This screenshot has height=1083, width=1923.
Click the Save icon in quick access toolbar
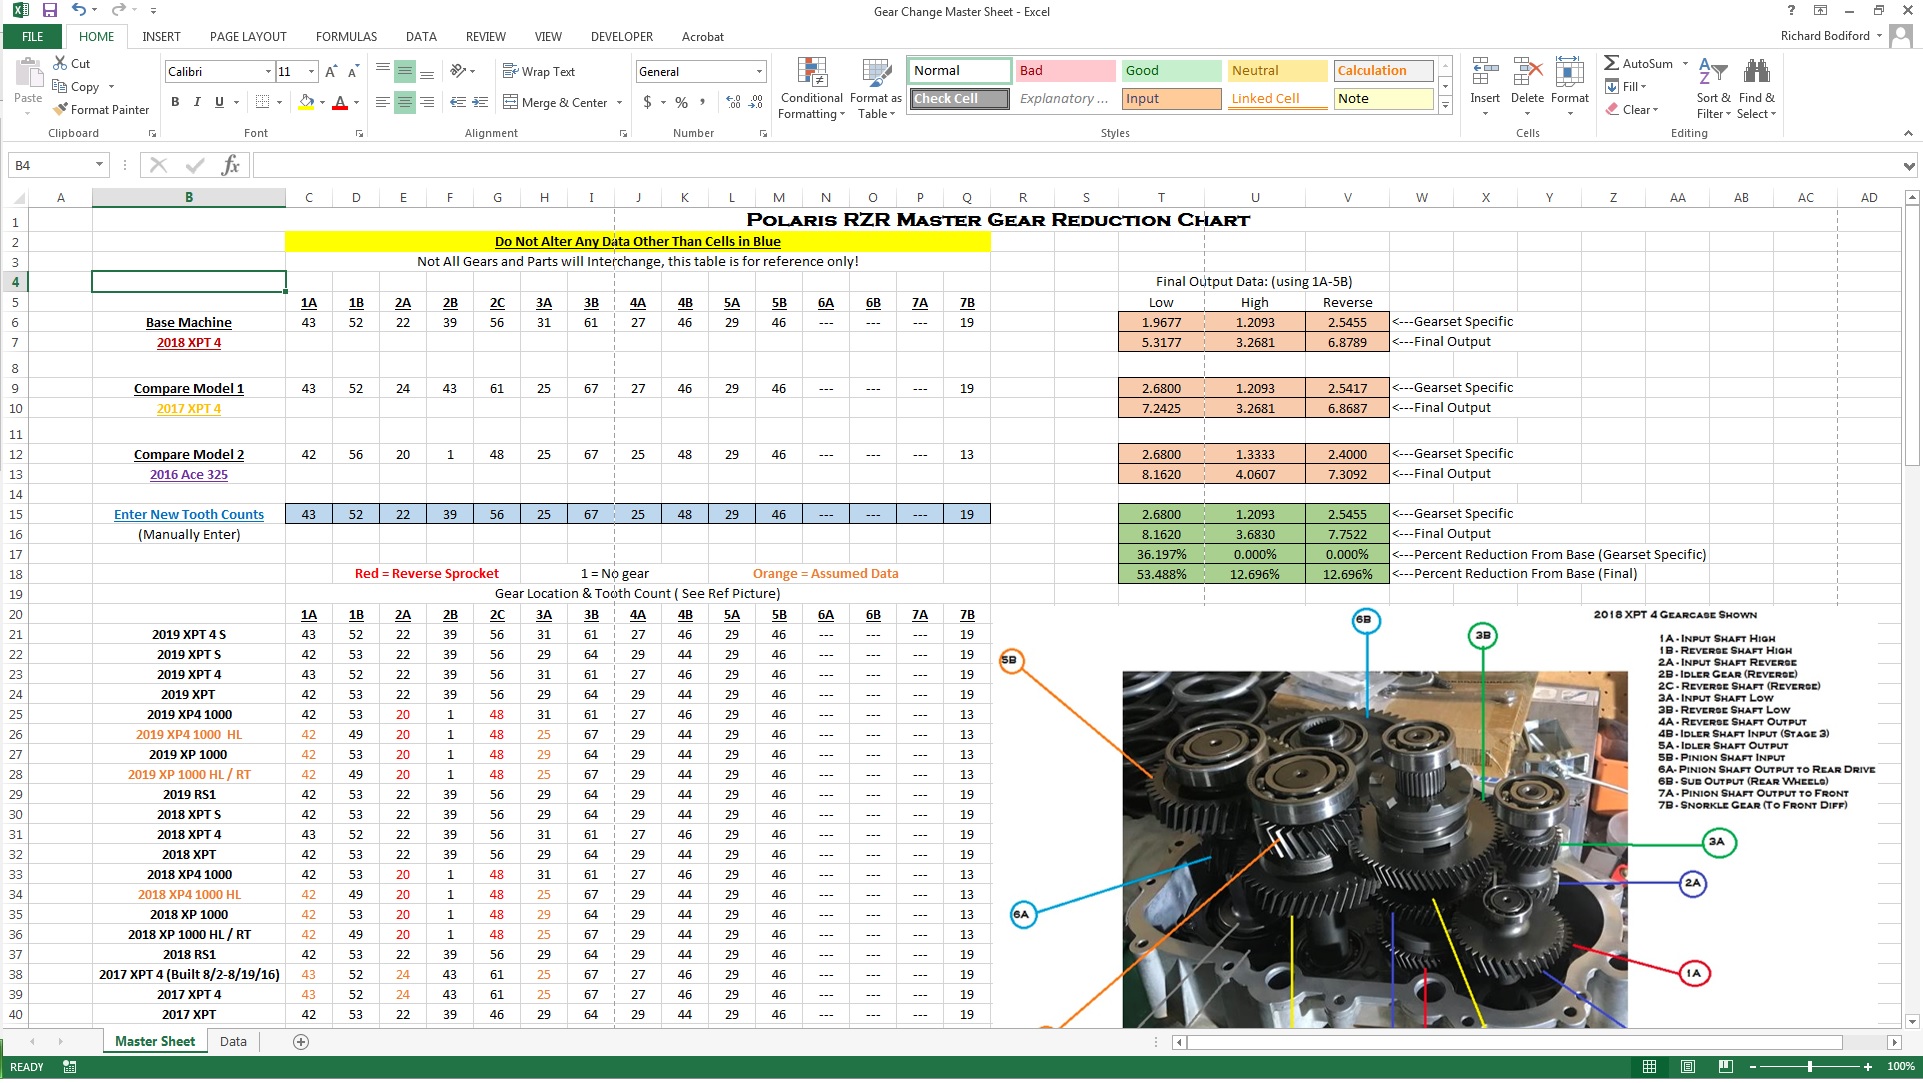pos(49,11)
